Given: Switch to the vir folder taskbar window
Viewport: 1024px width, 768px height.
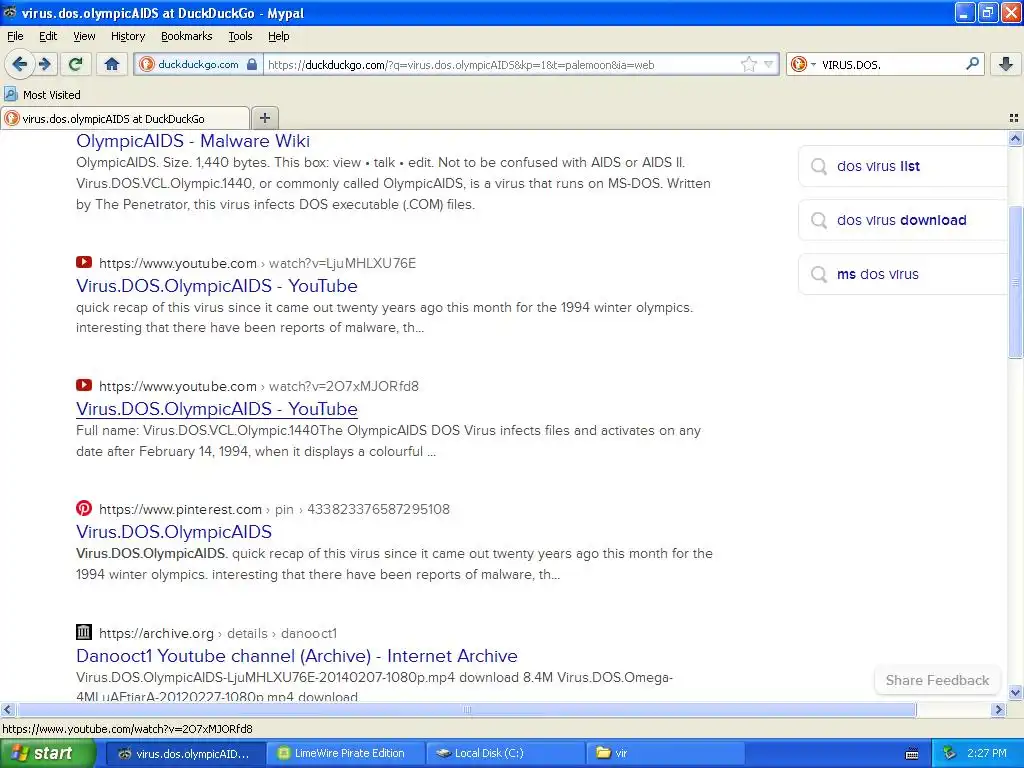Looking at the screenshot, I should click(x=664, y=753).
